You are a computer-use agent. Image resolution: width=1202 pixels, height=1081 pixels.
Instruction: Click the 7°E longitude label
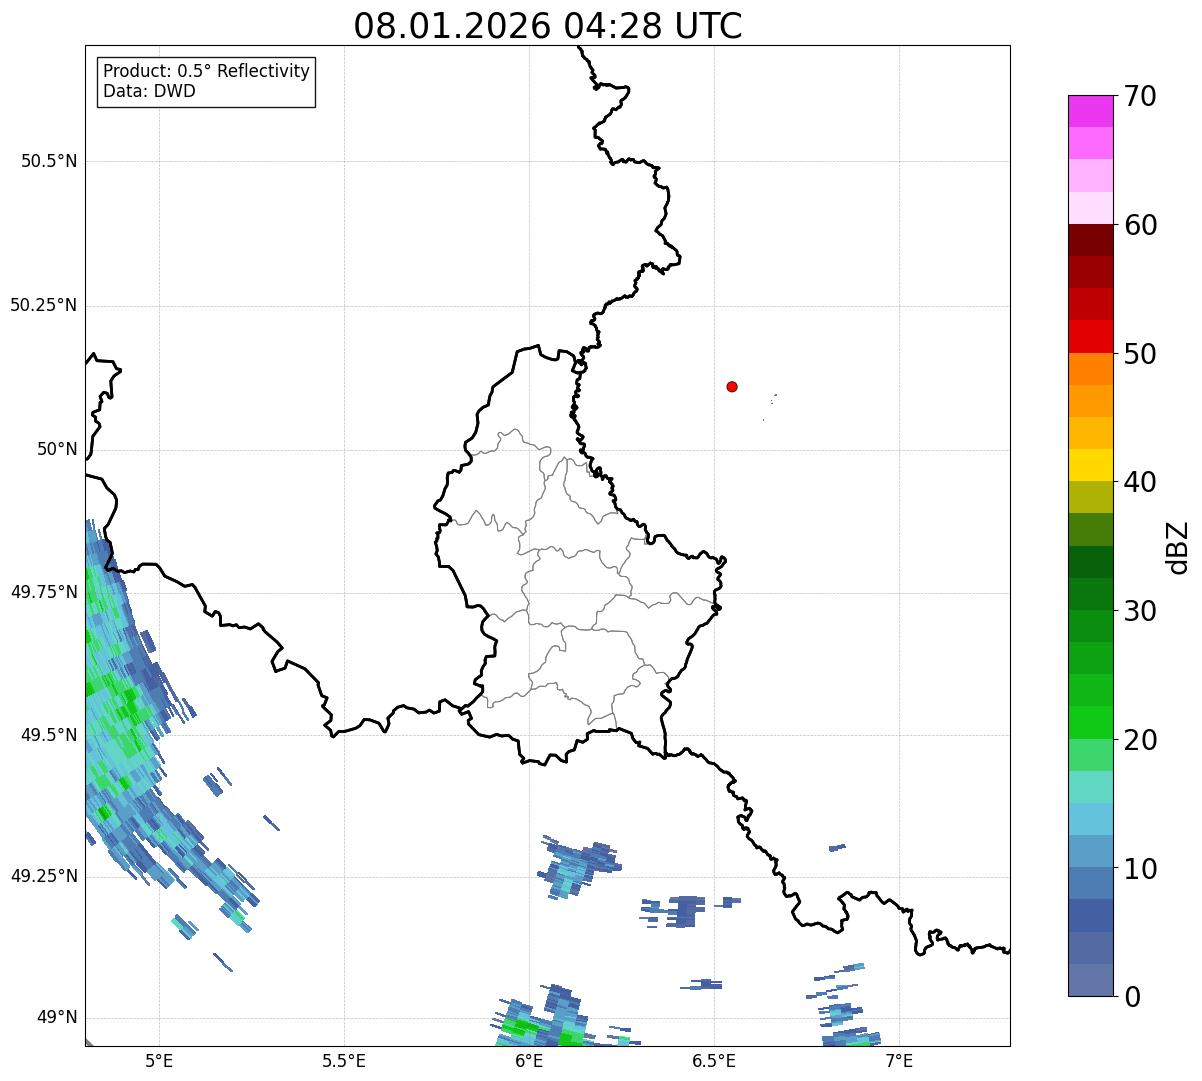pos(899,1060)
